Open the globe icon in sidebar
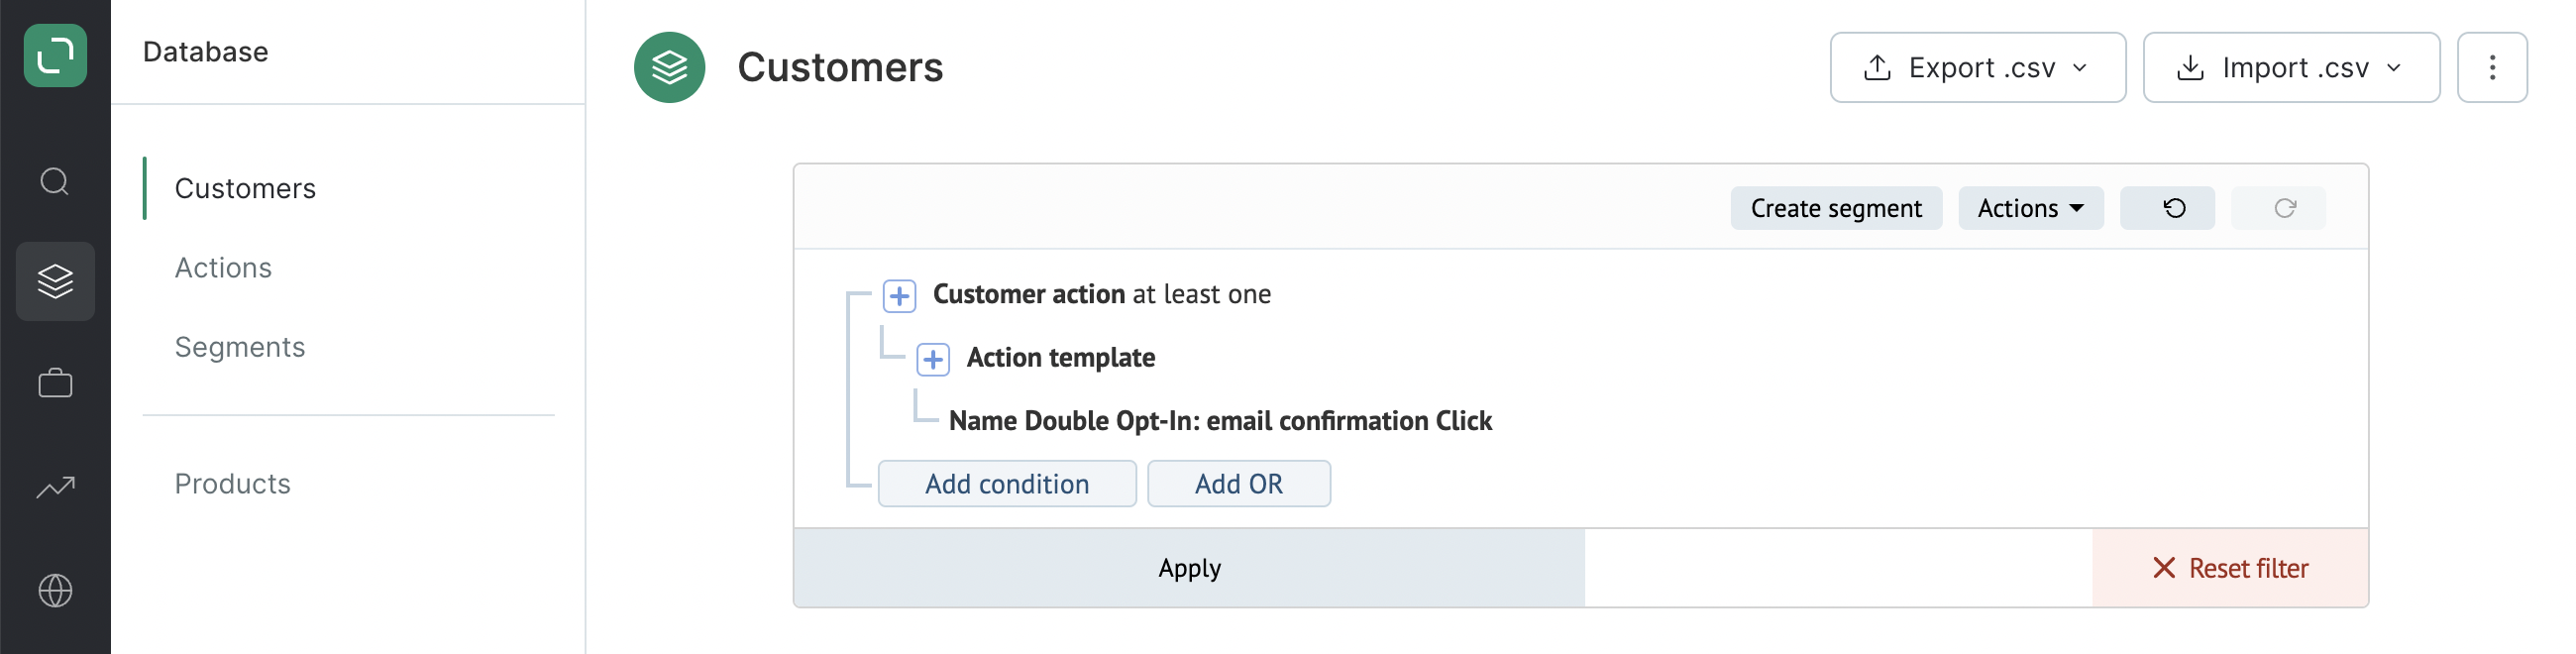Screen dimensions: 2576x654 click(55, 590)
